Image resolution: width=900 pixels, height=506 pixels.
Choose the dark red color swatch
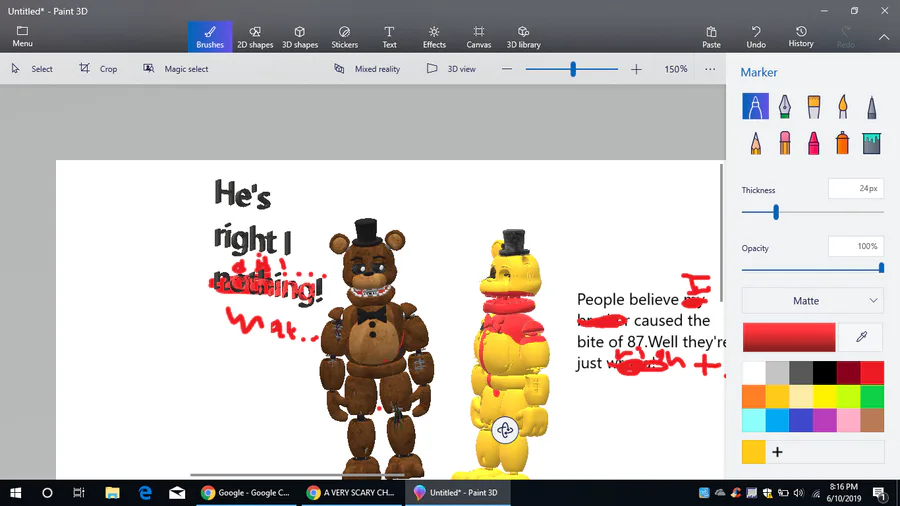click(x=848, y=373)
